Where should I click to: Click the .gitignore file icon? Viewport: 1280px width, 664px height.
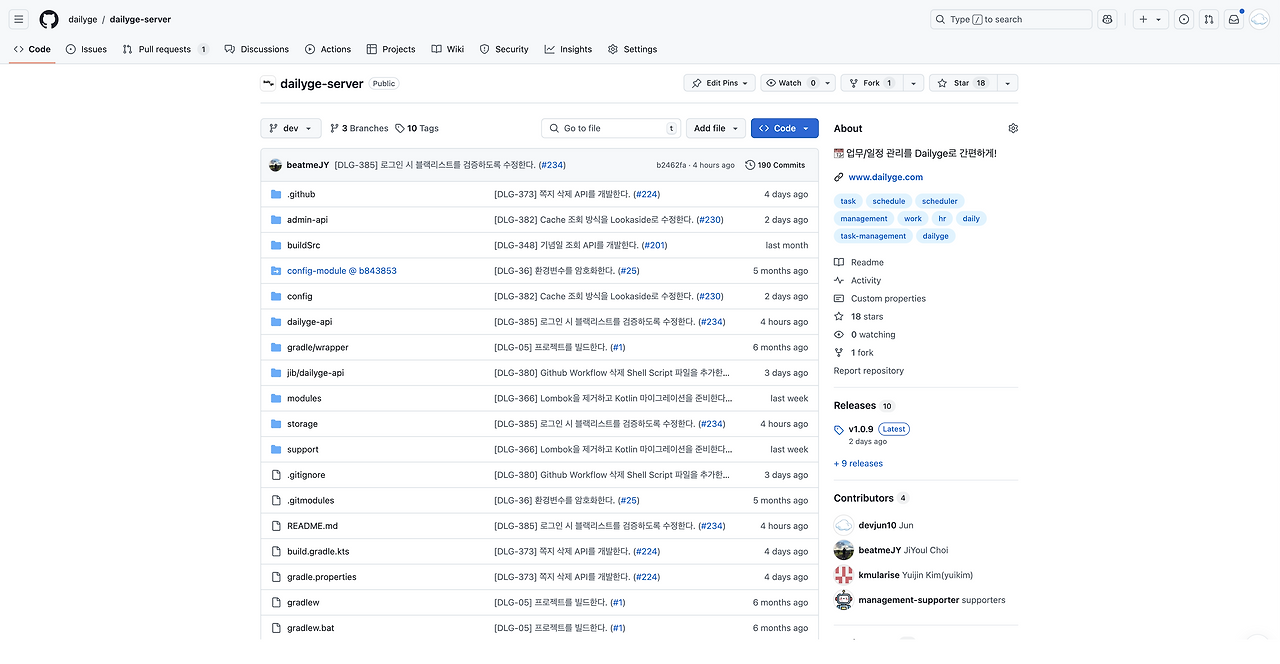click(x=277, y=475)
